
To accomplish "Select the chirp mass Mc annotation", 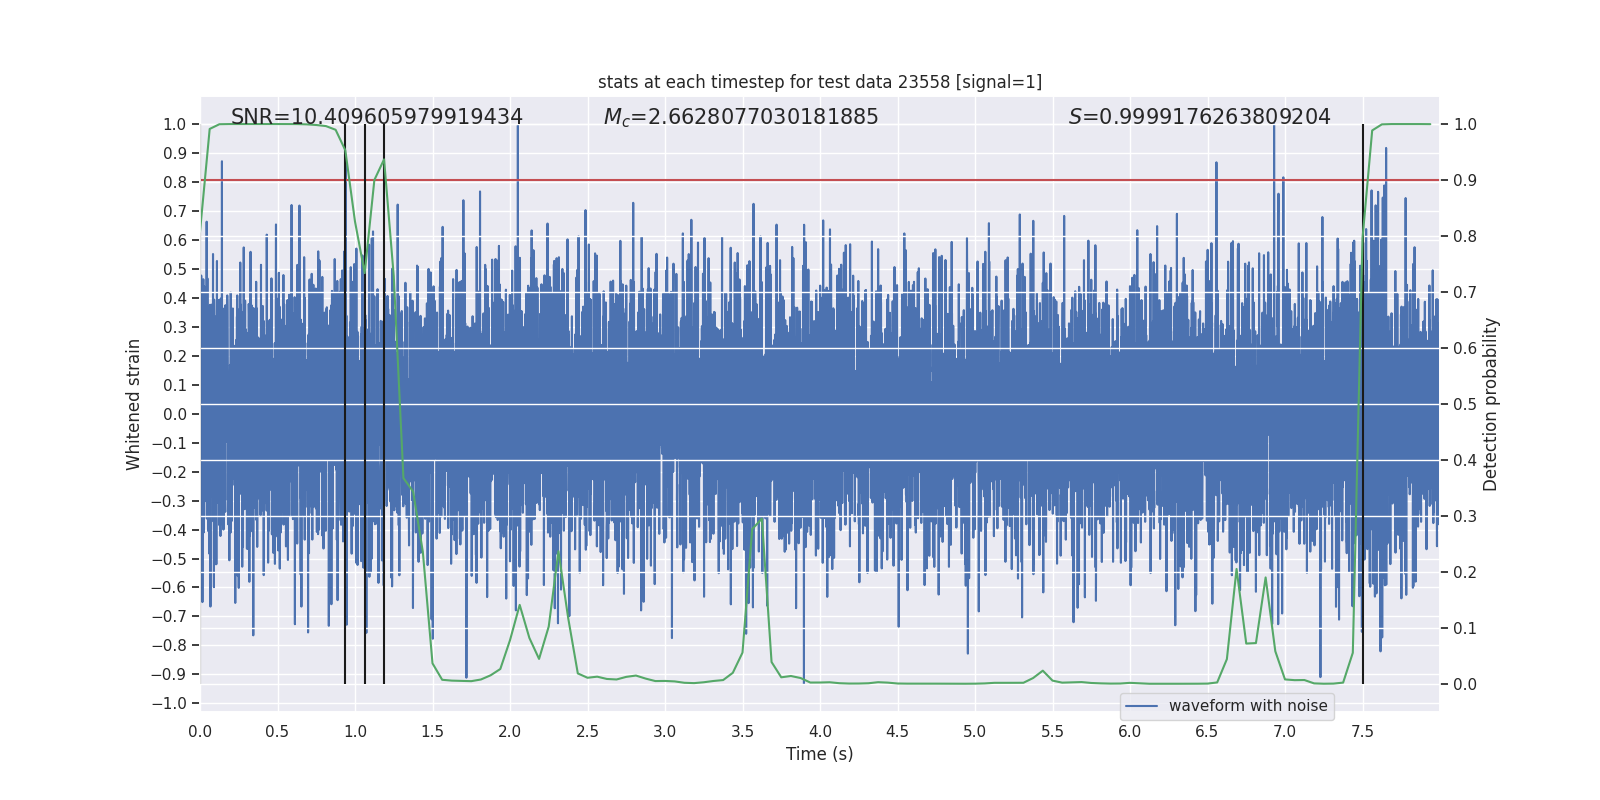I will pyautogui.click(x=740, y=117).
